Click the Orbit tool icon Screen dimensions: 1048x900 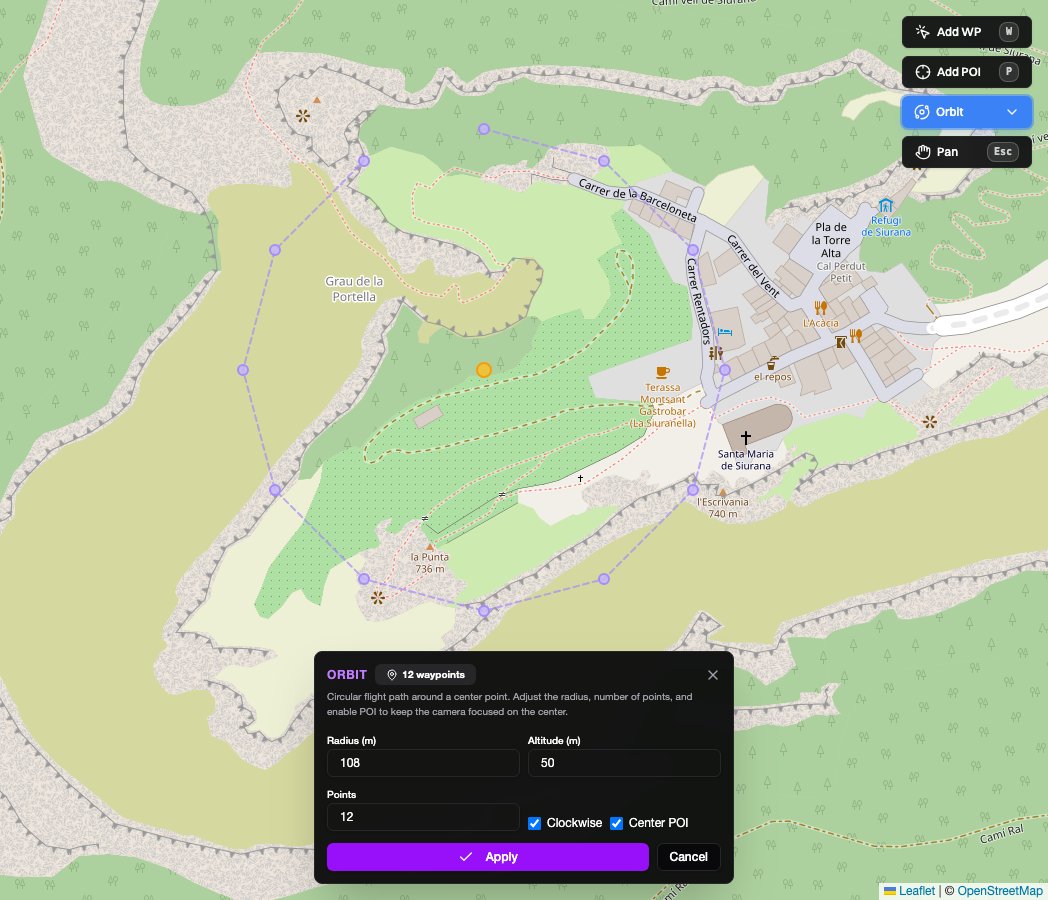tap(923, 112)
